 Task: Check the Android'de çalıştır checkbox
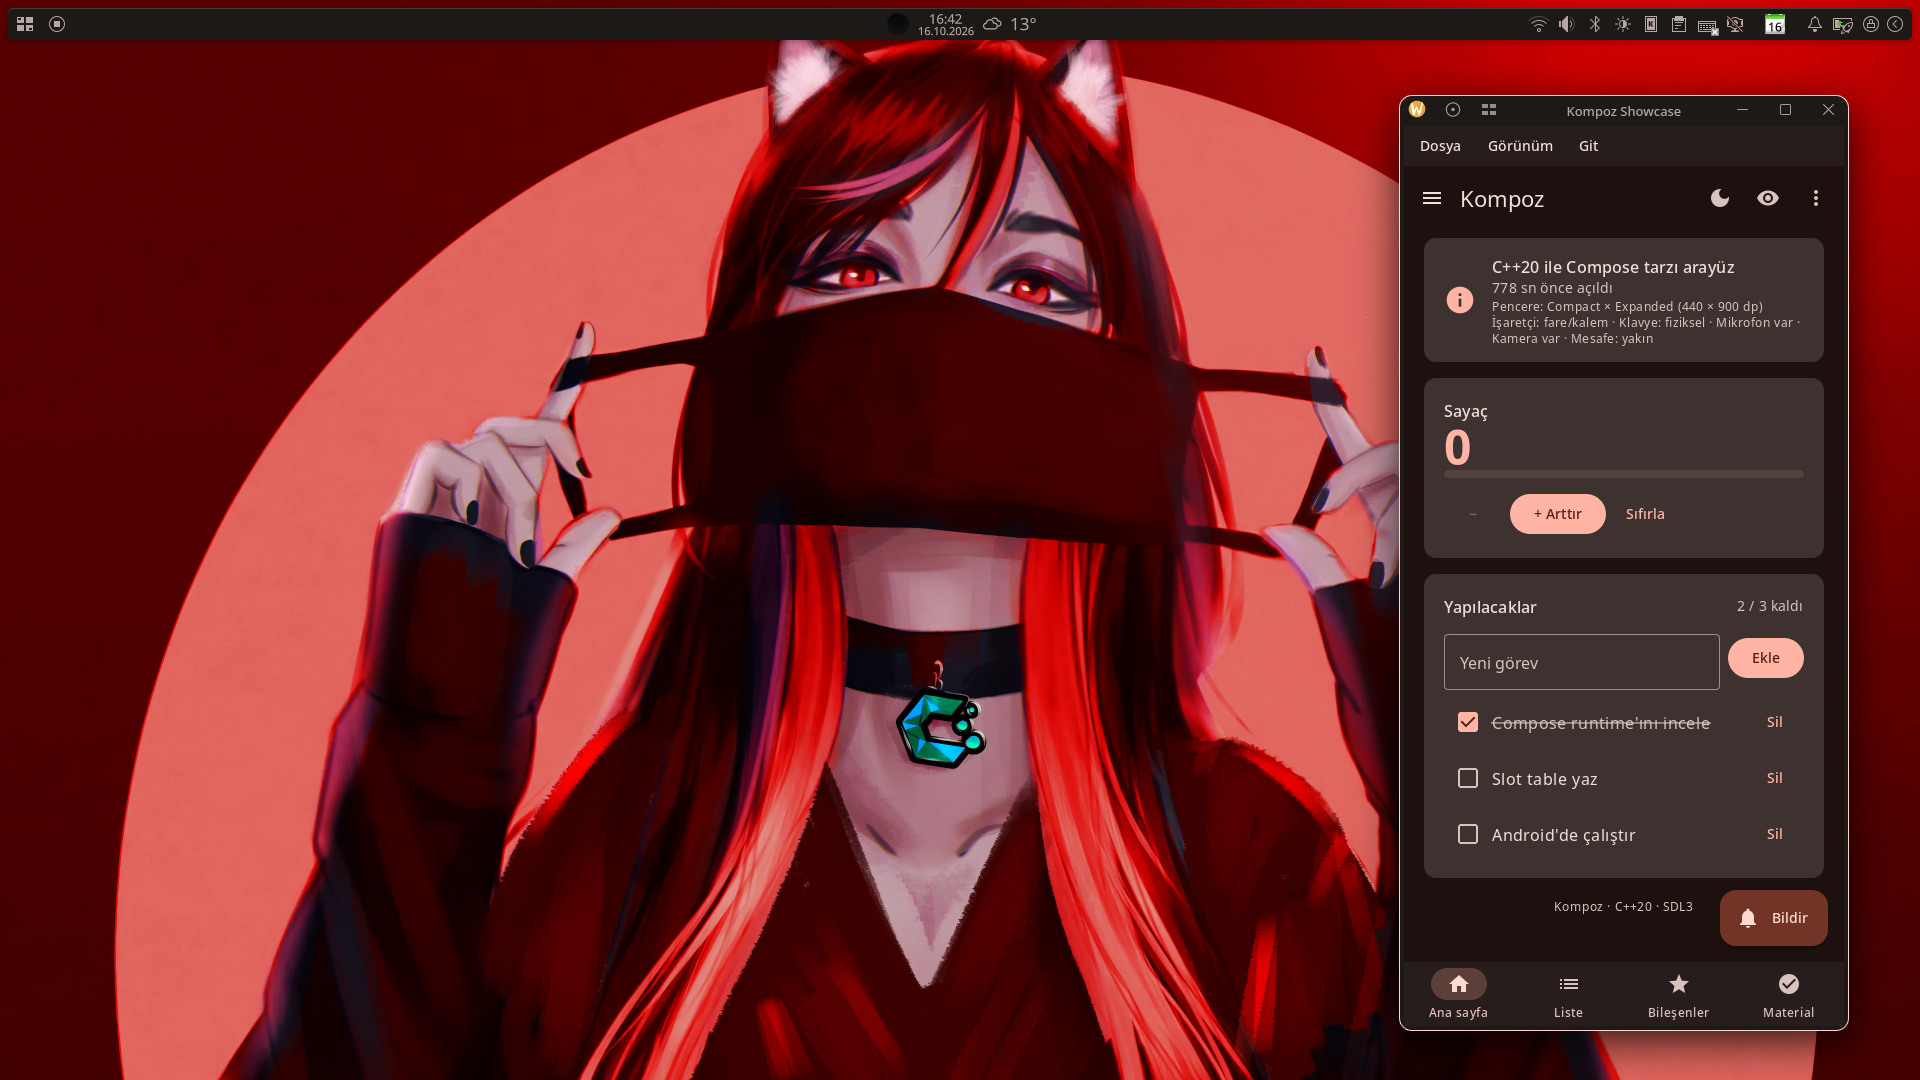(1468, 834)
